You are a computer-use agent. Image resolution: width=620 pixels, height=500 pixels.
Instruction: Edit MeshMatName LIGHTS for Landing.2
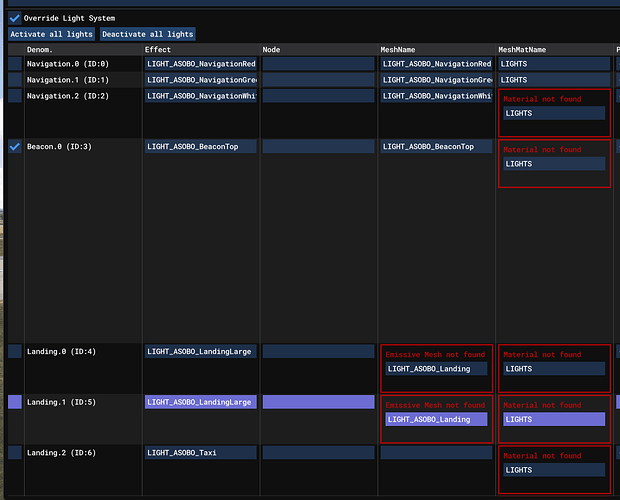(554, 470)
